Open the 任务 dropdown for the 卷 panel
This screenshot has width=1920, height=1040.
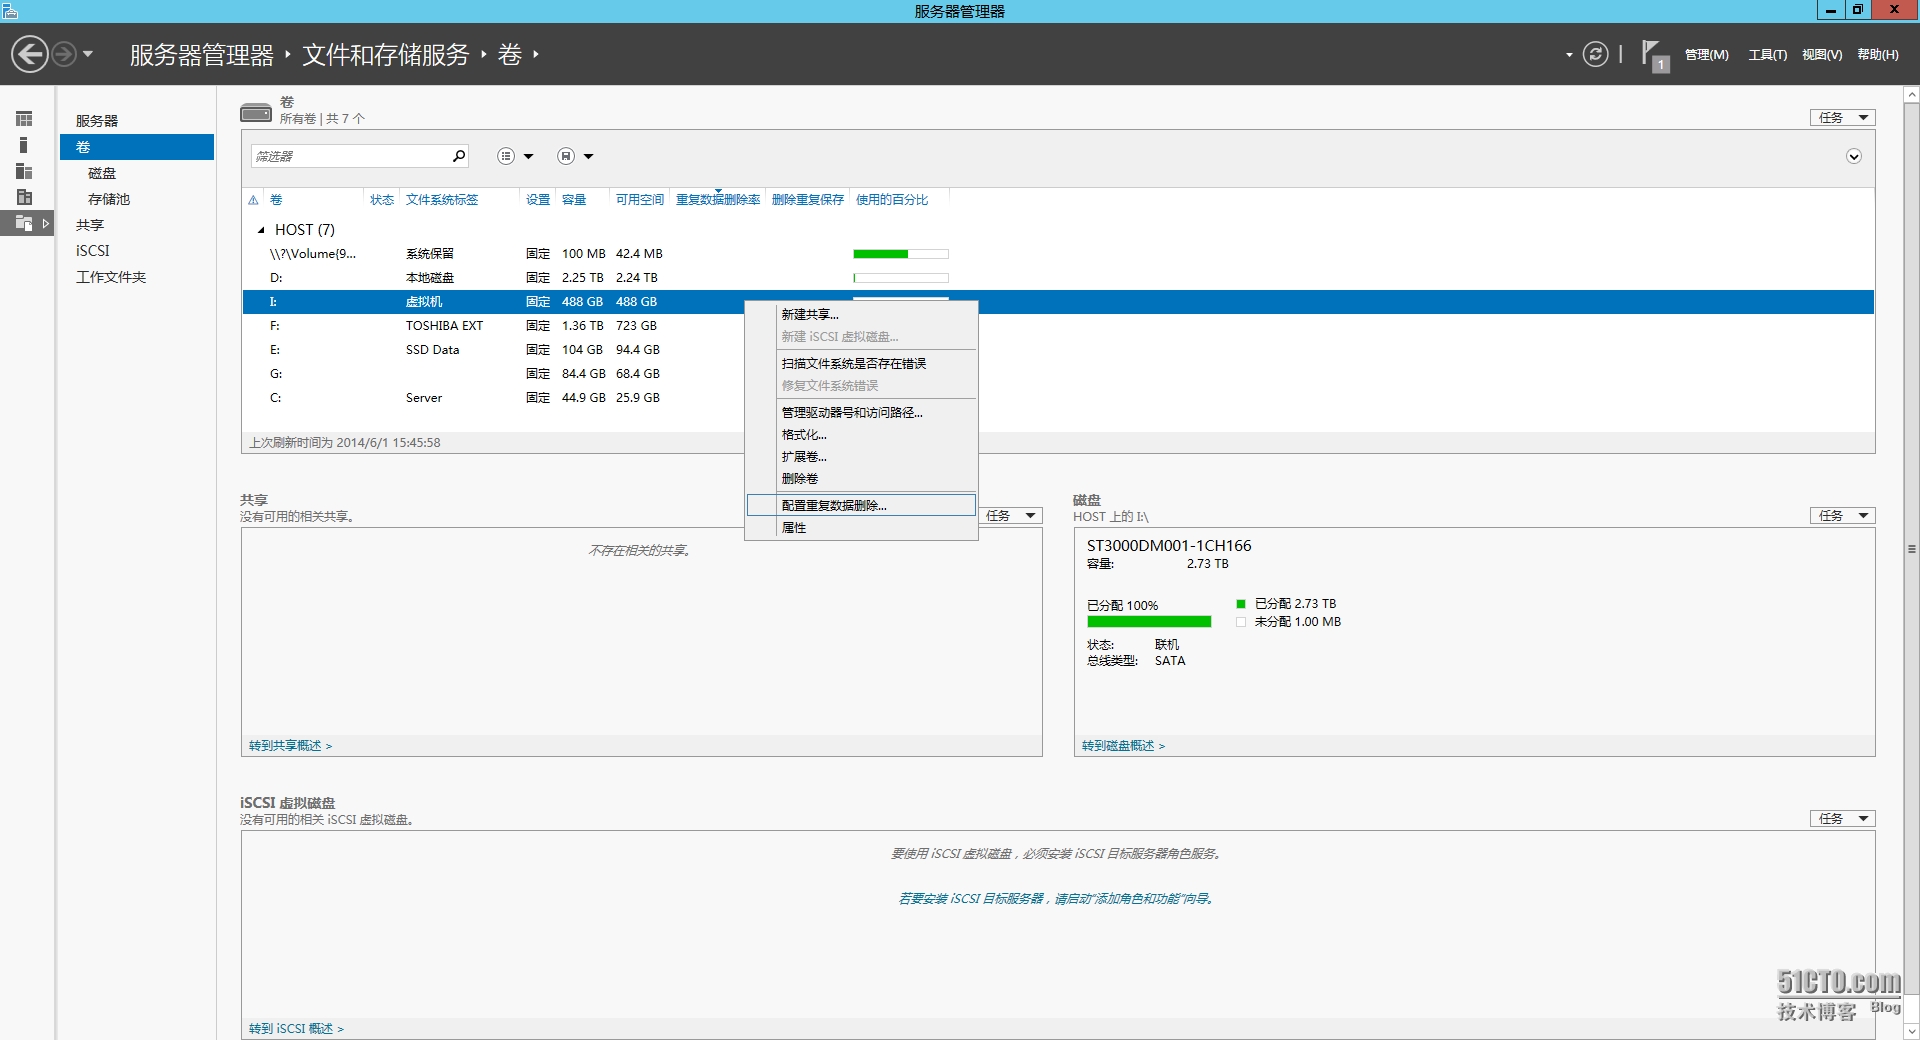click(x=1843, y=118)
